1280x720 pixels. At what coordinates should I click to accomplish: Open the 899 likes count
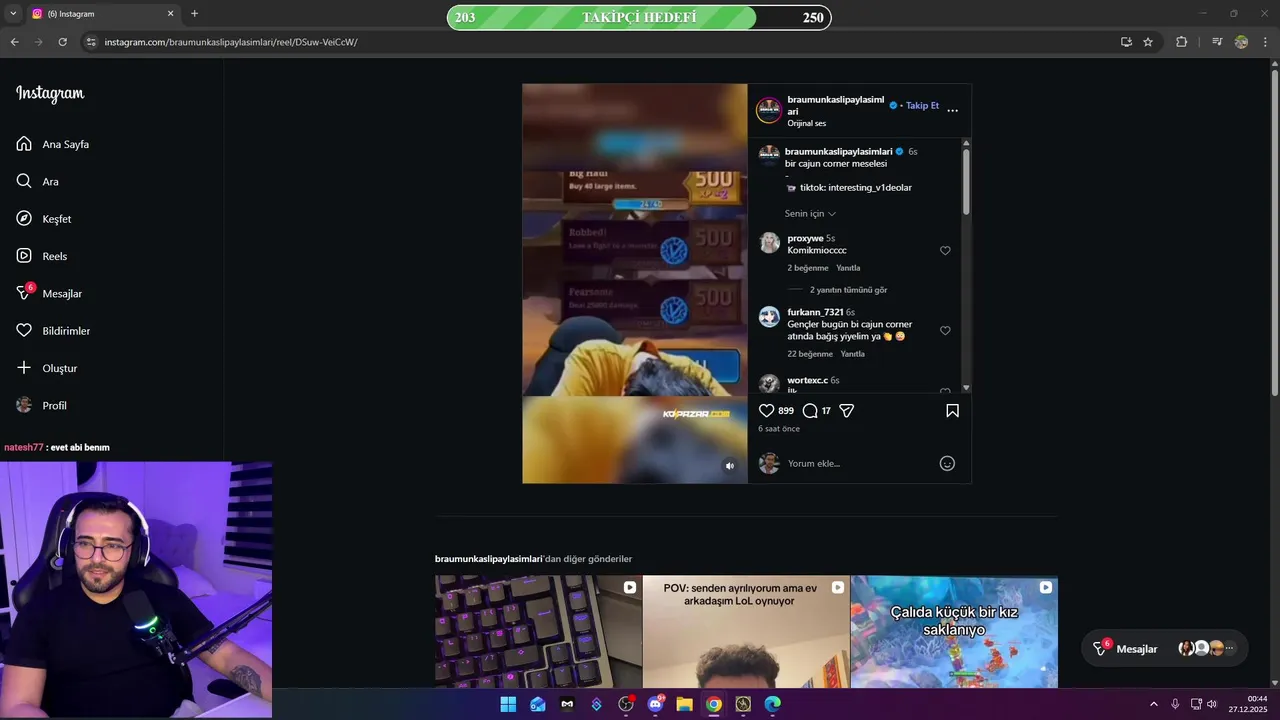[x=786, y=411]
